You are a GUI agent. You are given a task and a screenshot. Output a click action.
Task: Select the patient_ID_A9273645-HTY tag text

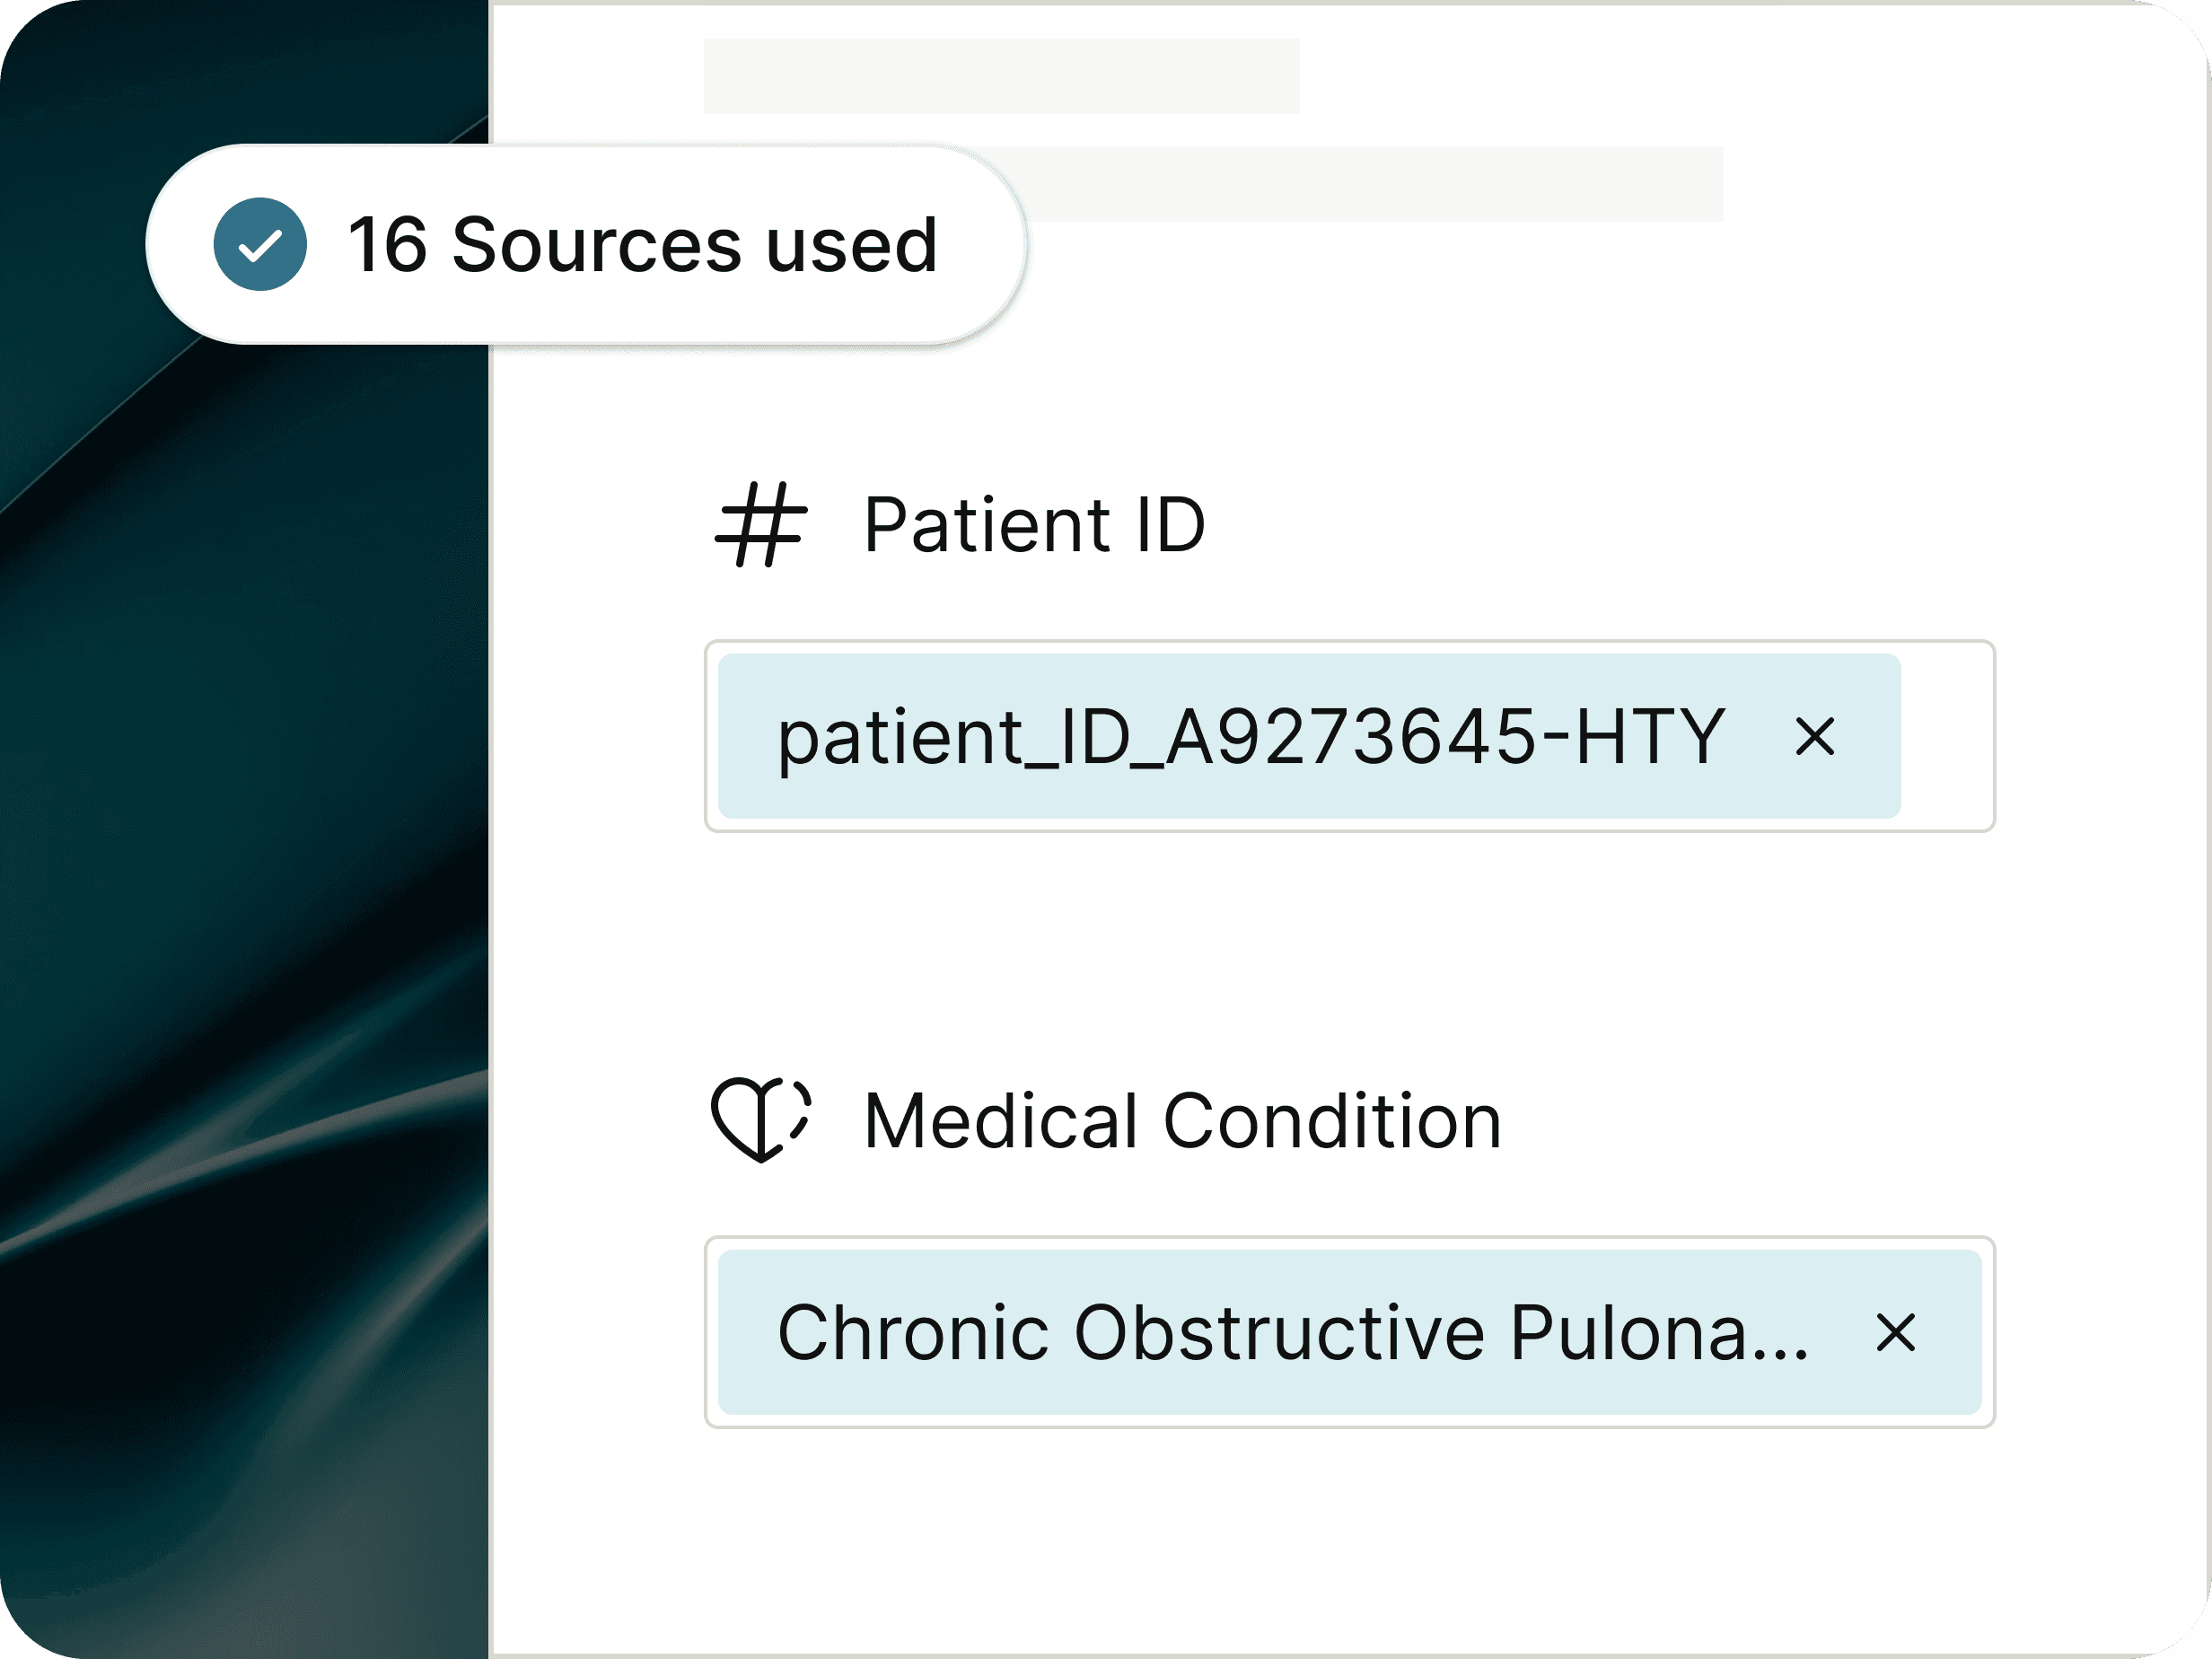point(1250,737)
